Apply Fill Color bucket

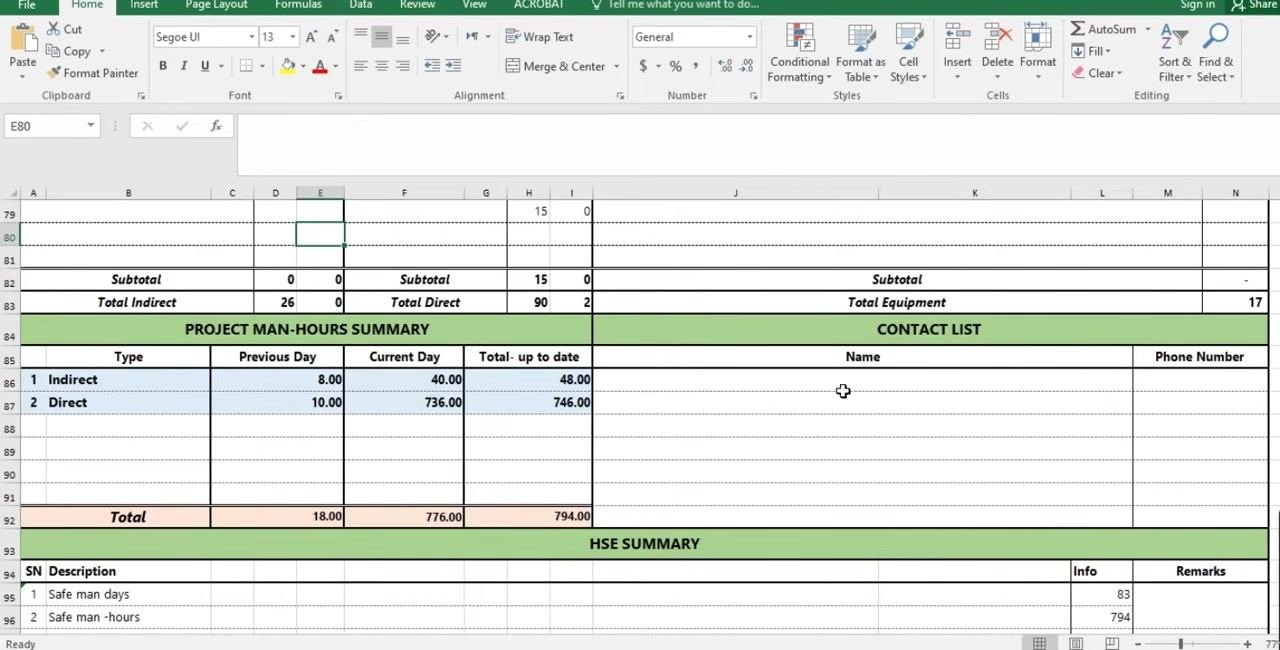click(x=288, y=66)
